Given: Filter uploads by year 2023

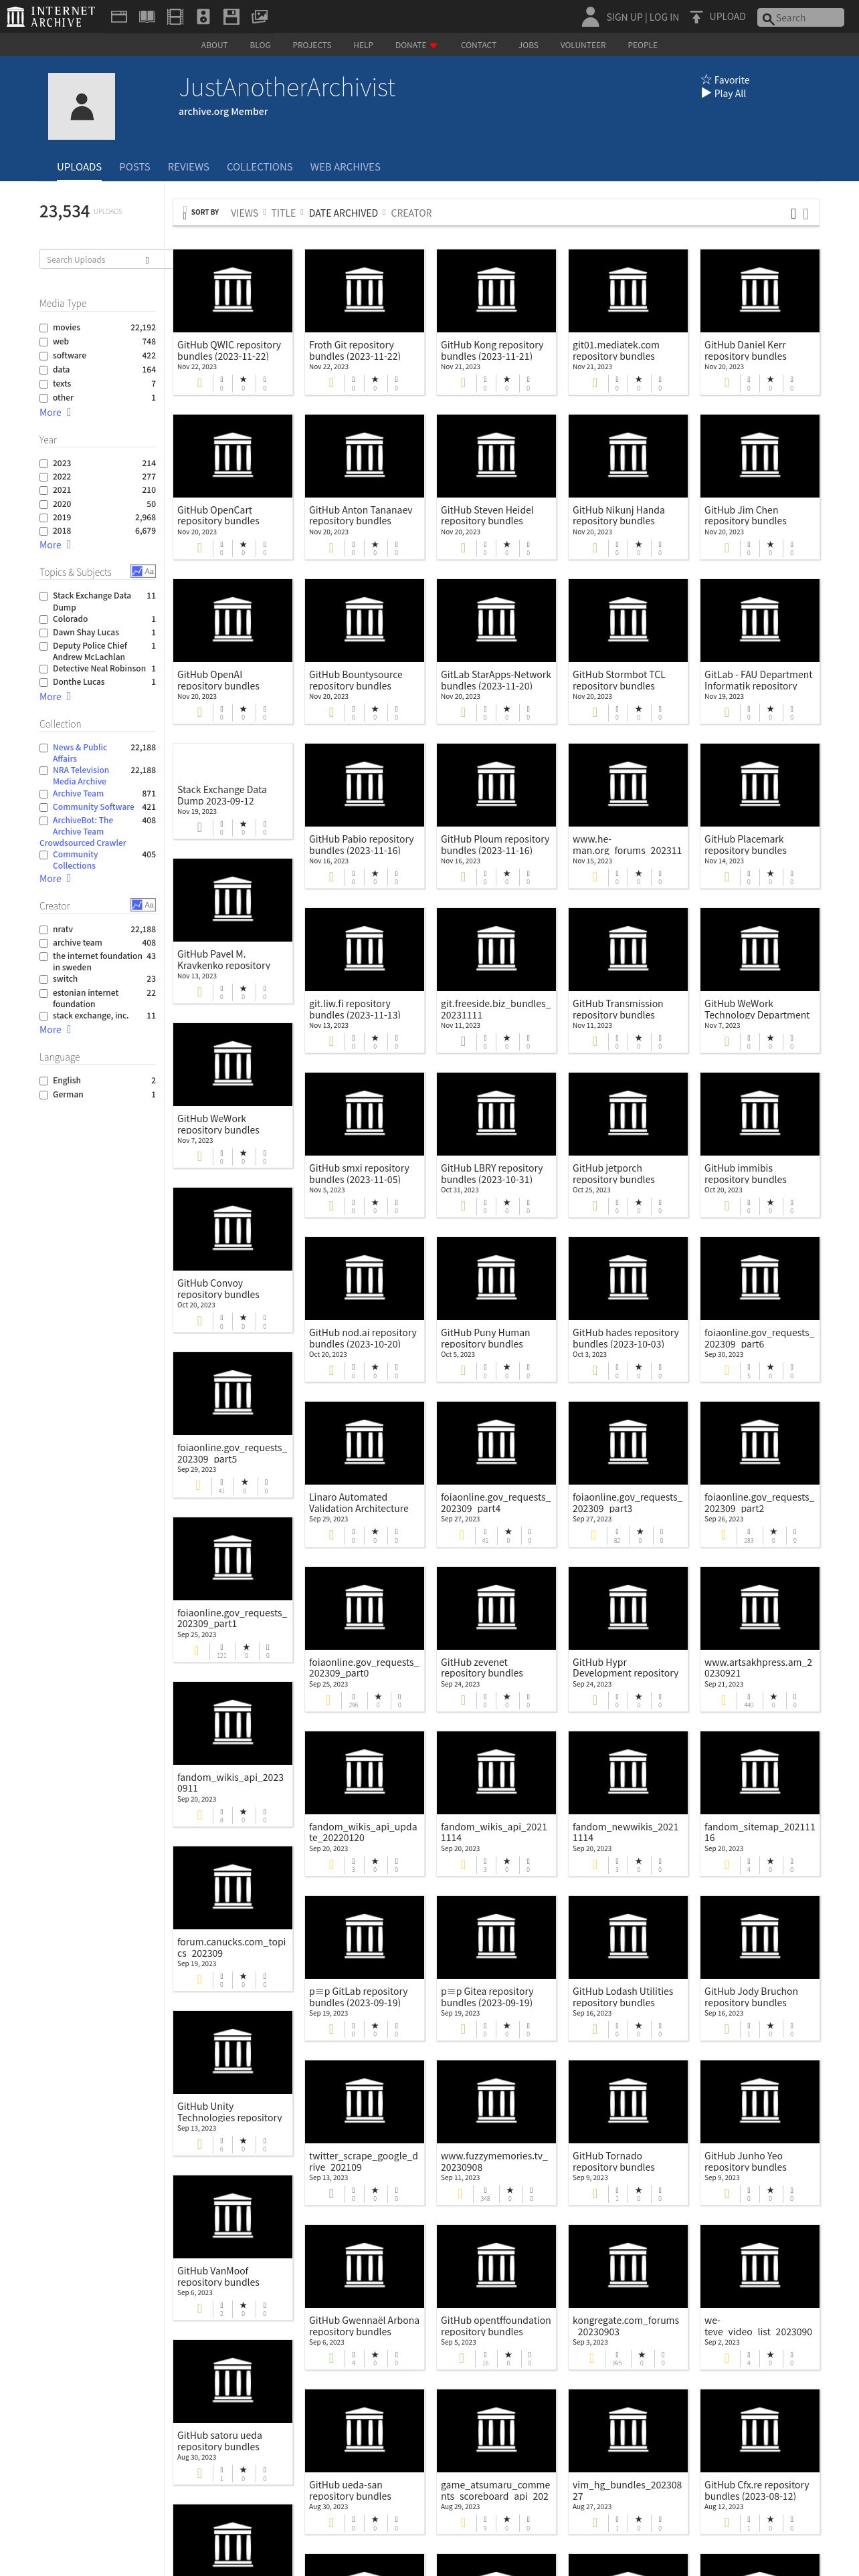Looking at the screenshot, I should tap(44, 464).
